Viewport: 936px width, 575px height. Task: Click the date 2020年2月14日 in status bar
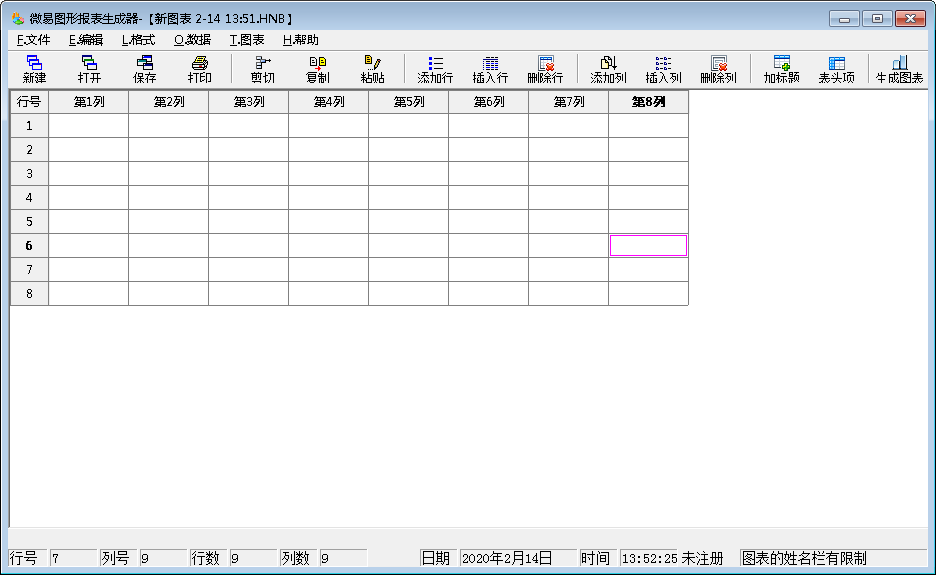(518, 558)
